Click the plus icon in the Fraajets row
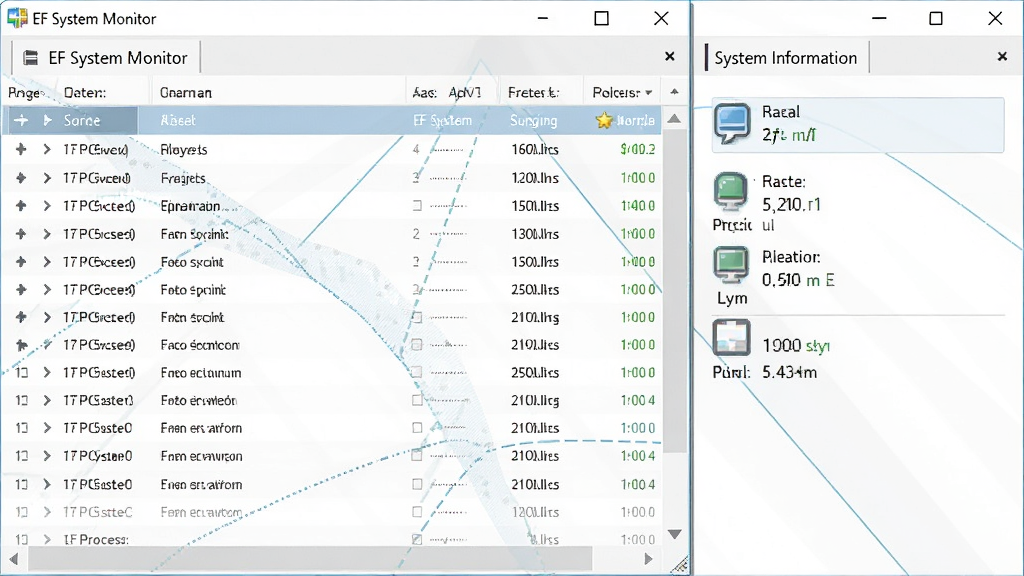 tap(21, 178)
